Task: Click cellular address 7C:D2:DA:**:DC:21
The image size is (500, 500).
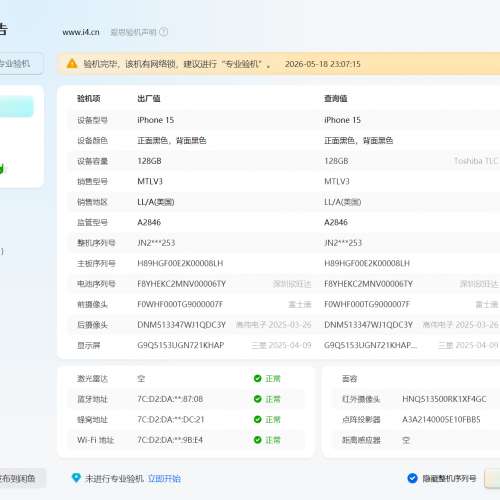Action: (x=171, y=419)
